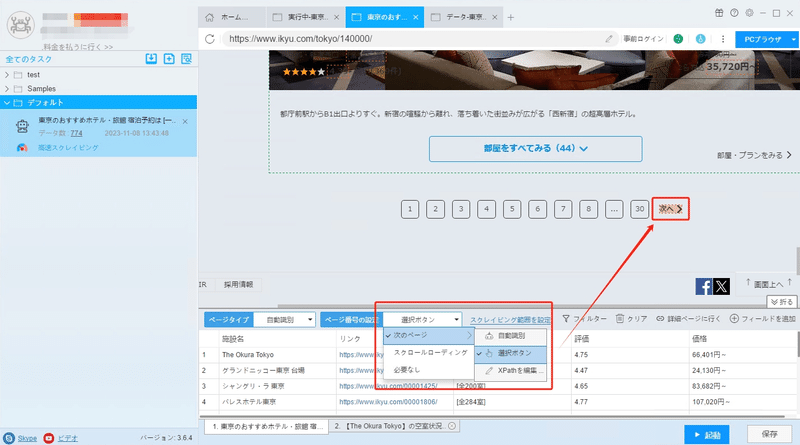800x445 pixels.
Task: Click the 画面上へ scroll-to-top link
Action: click(768, 284)
